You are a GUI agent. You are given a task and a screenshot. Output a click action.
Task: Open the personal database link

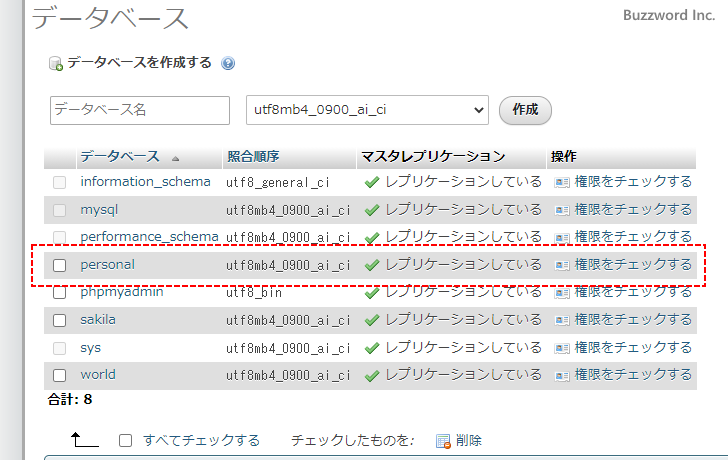click(107, 265)
